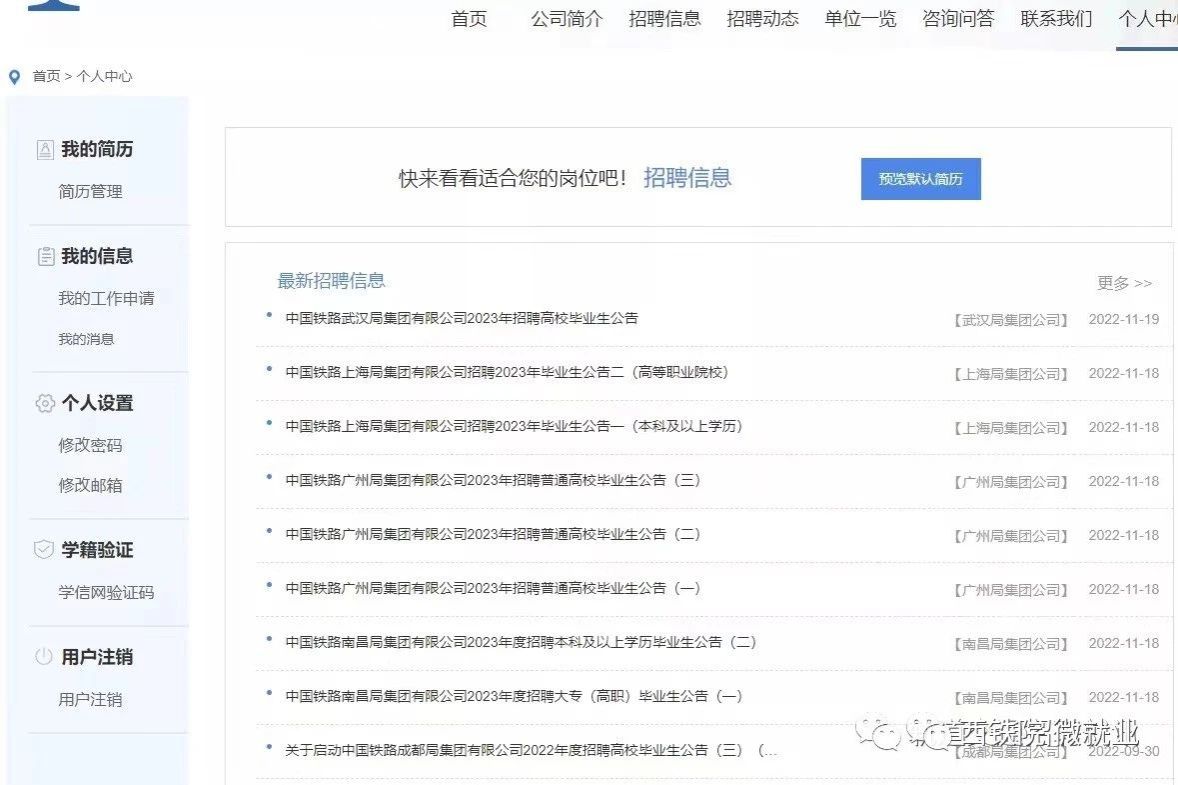Image resolution: width=1178 pixels, height=785 pixels.
Task: Open 我的消息 in the sidebar
Action: pos(86,339)
